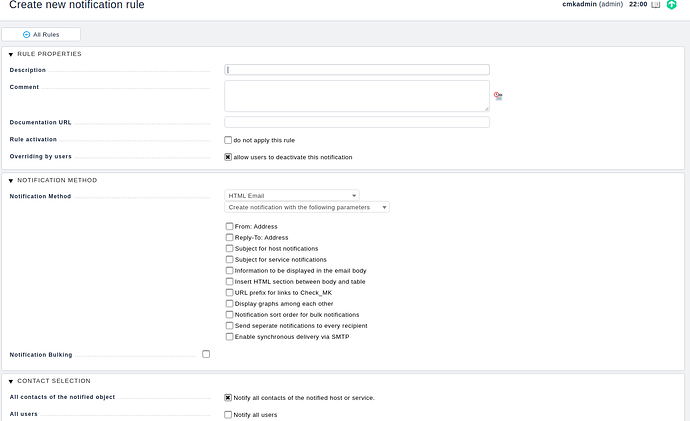Open the book icon next to 22:00
This screenshot has height=421, width=690.
click(x=656, y=4)
